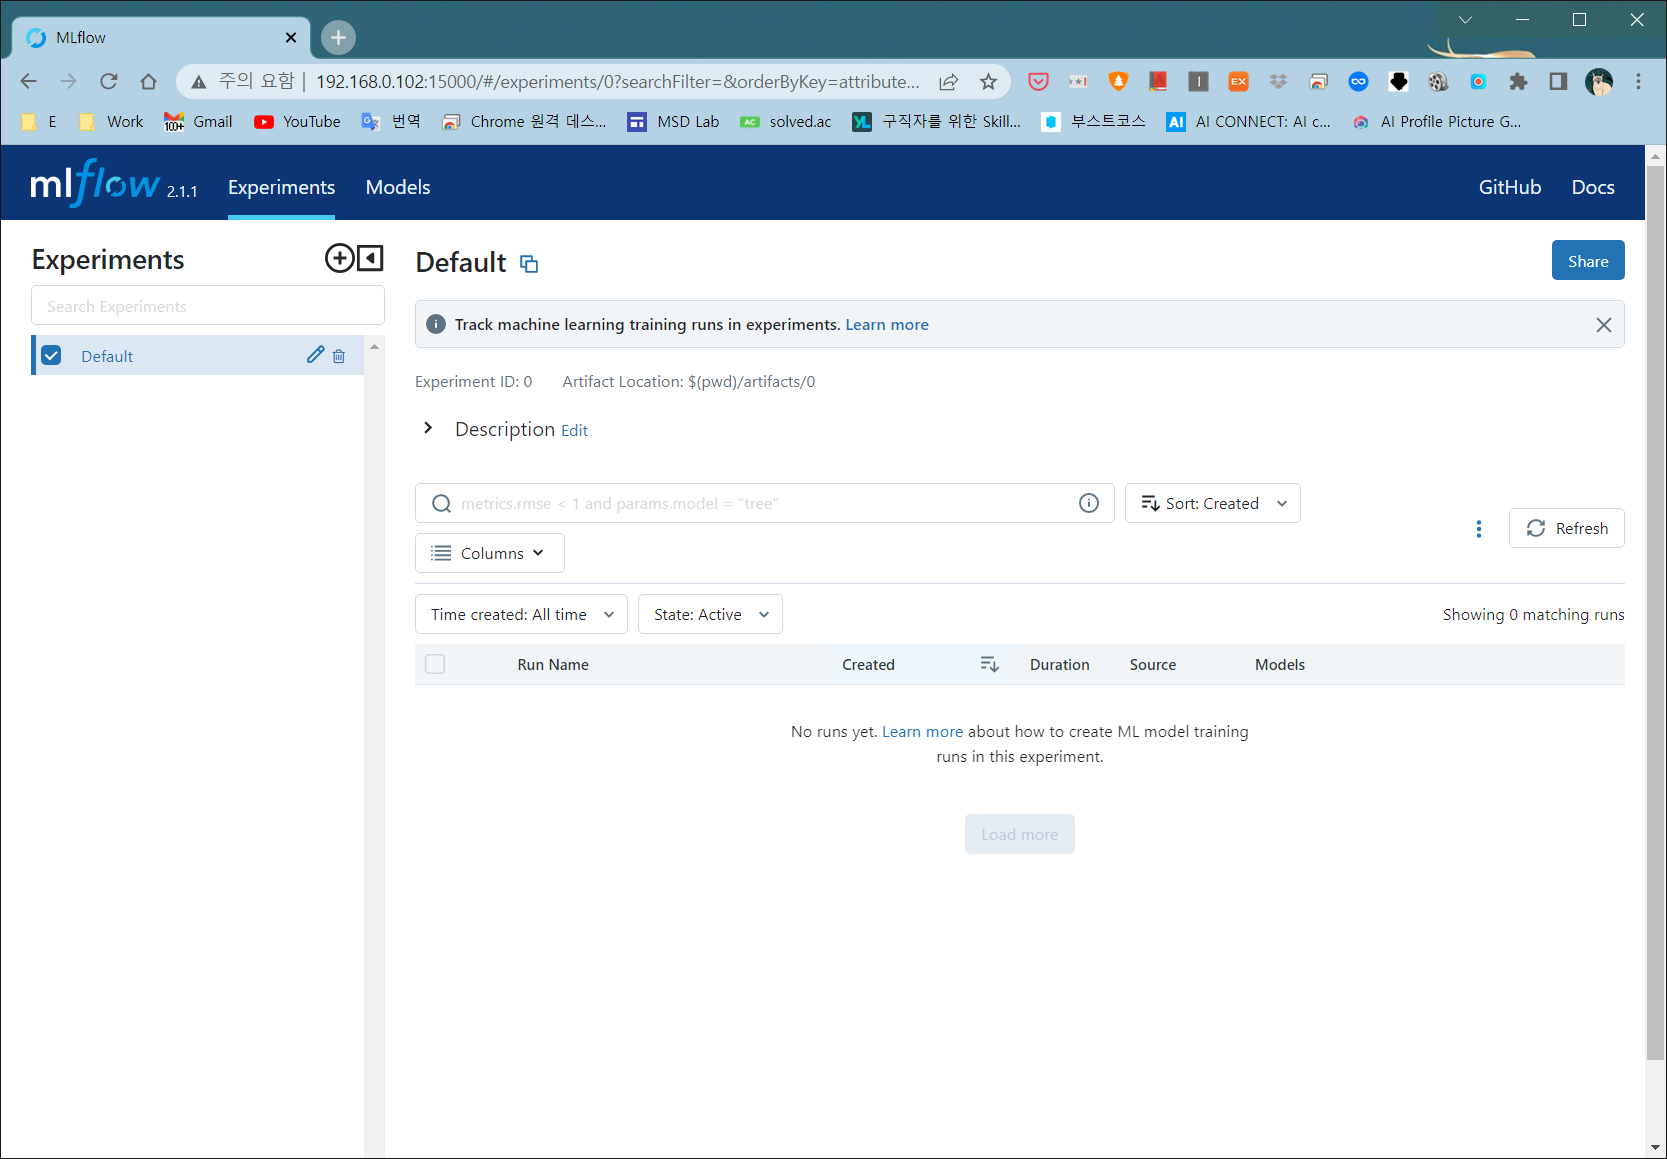Refresh the runs list
Image resolution: width=1667 pixels, height=1159 pixels.
(x=1566, y=528)
